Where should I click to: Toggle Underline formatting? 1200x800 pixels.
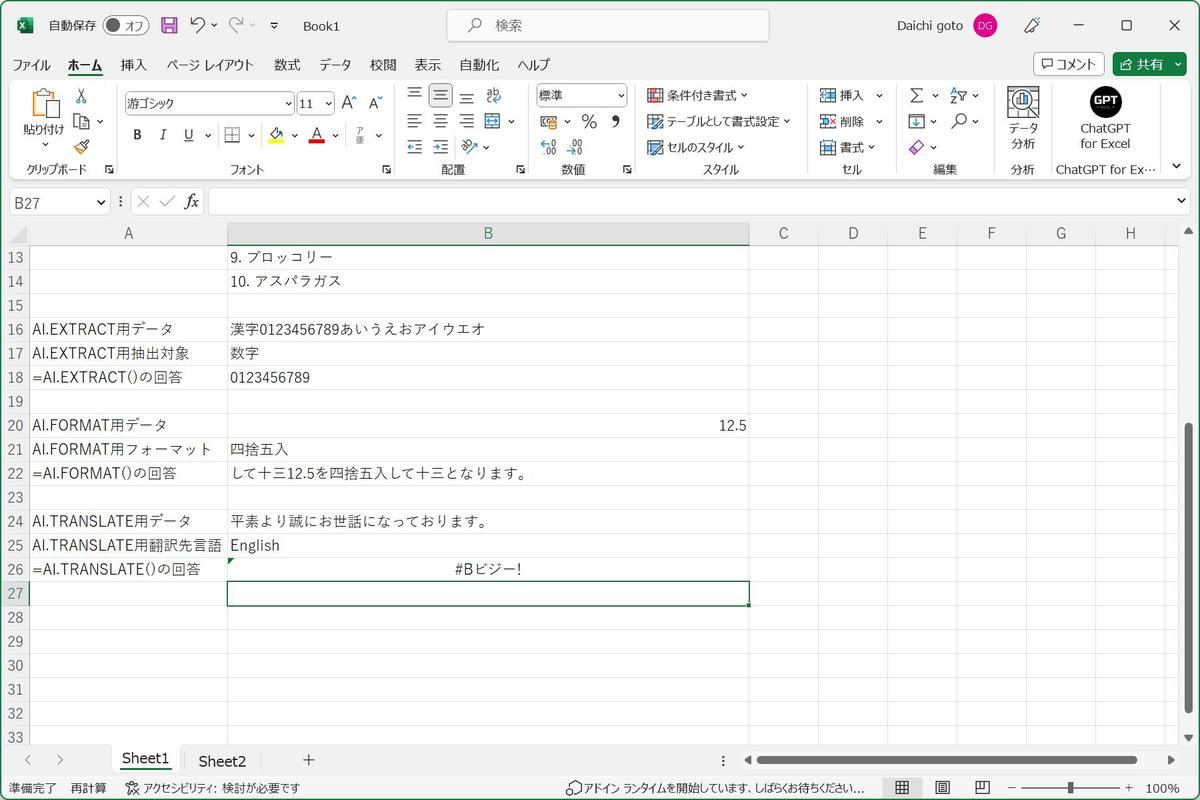(x=188, y=135)
